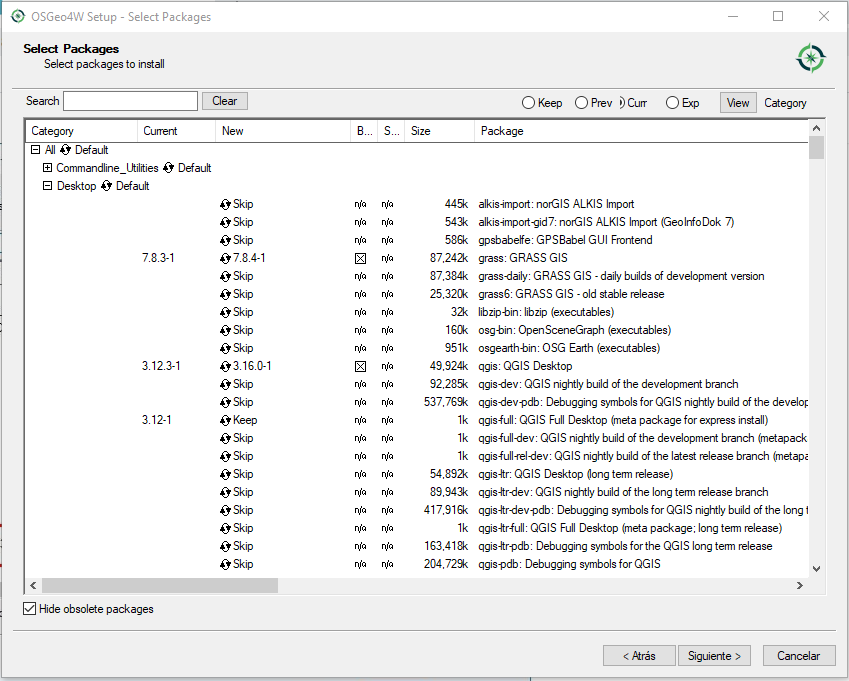
Task: Click vertical scrollbar down arrow
Action: point(817,569)
